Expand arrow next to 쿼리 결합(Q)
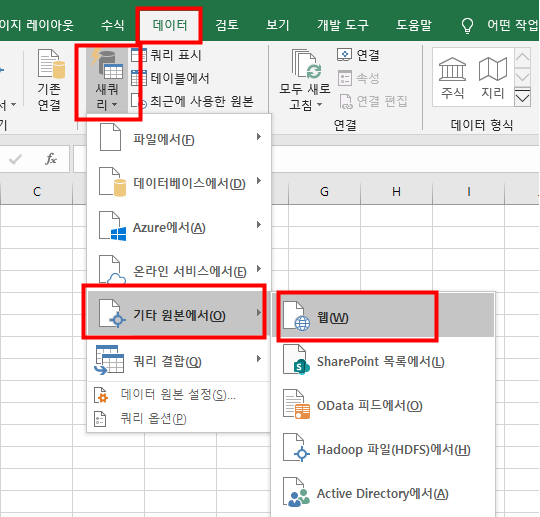Screen dimensions: 540x517 pyautogui.click(x=259, y=359)
